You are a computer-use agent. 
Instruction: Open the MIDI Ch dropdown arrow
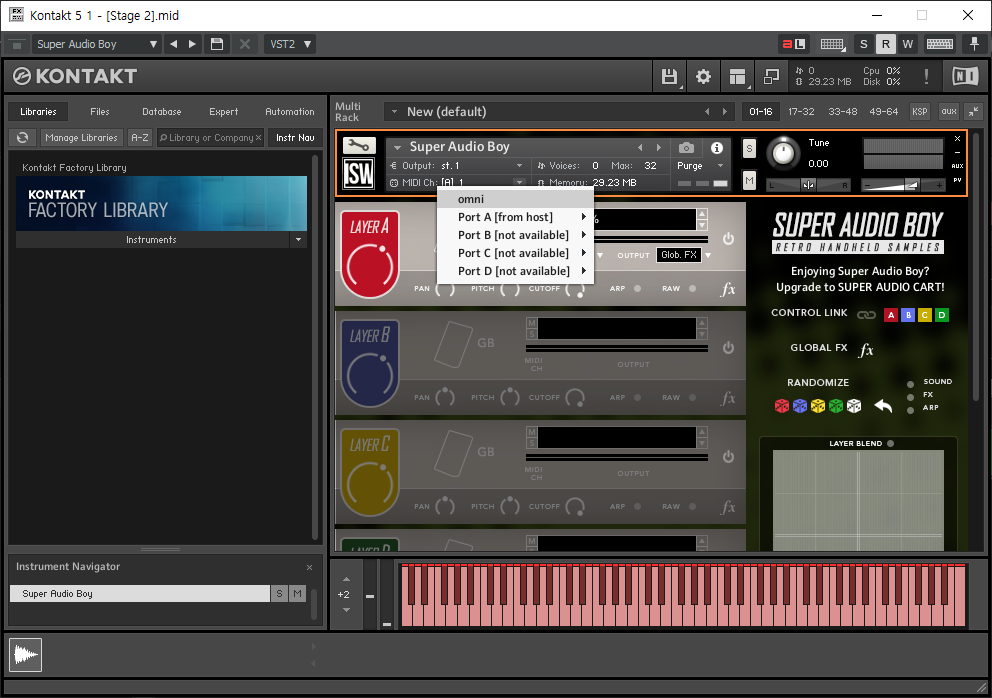pyautogui.click(x=519, y=182)
